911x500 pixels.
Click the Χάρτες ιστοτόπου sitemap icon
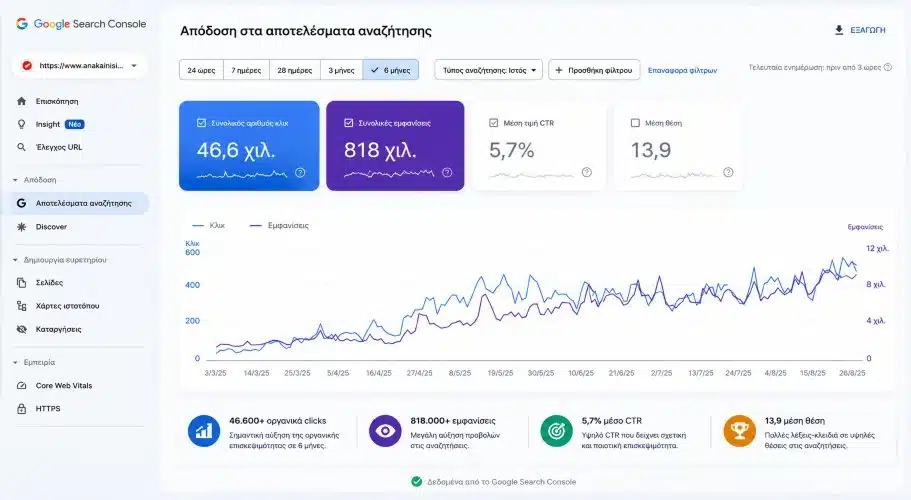tap(21, 306)
